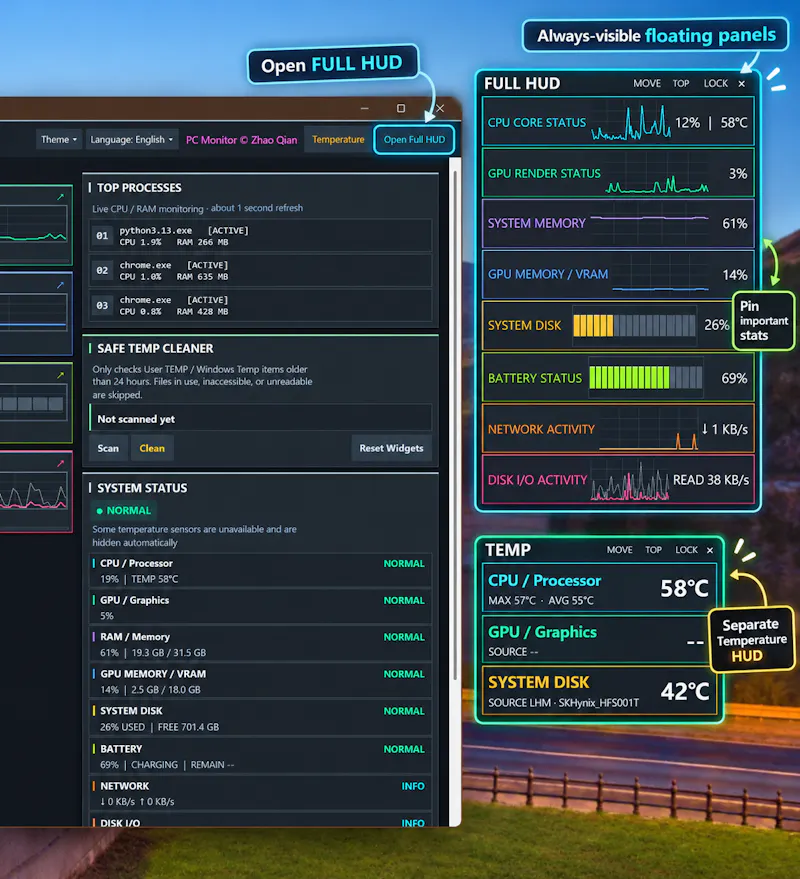
Task: Click MOVE in the FULL HUD panel
Action: 647,84
